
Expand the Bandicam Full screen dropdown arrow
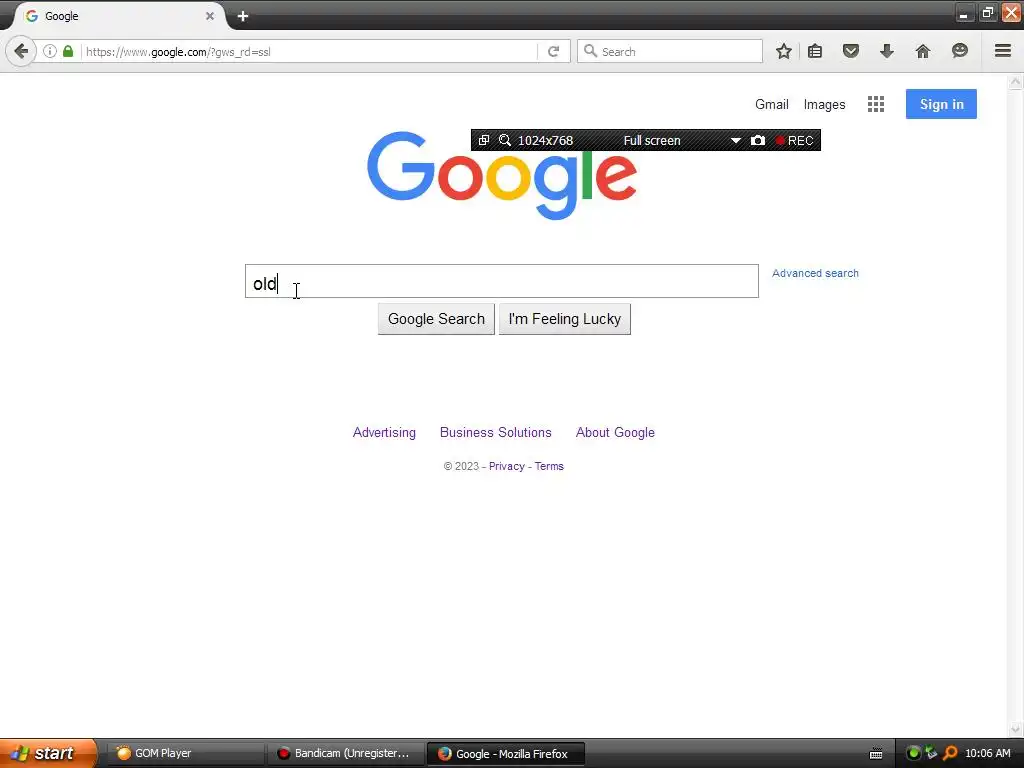pos(735,140)
